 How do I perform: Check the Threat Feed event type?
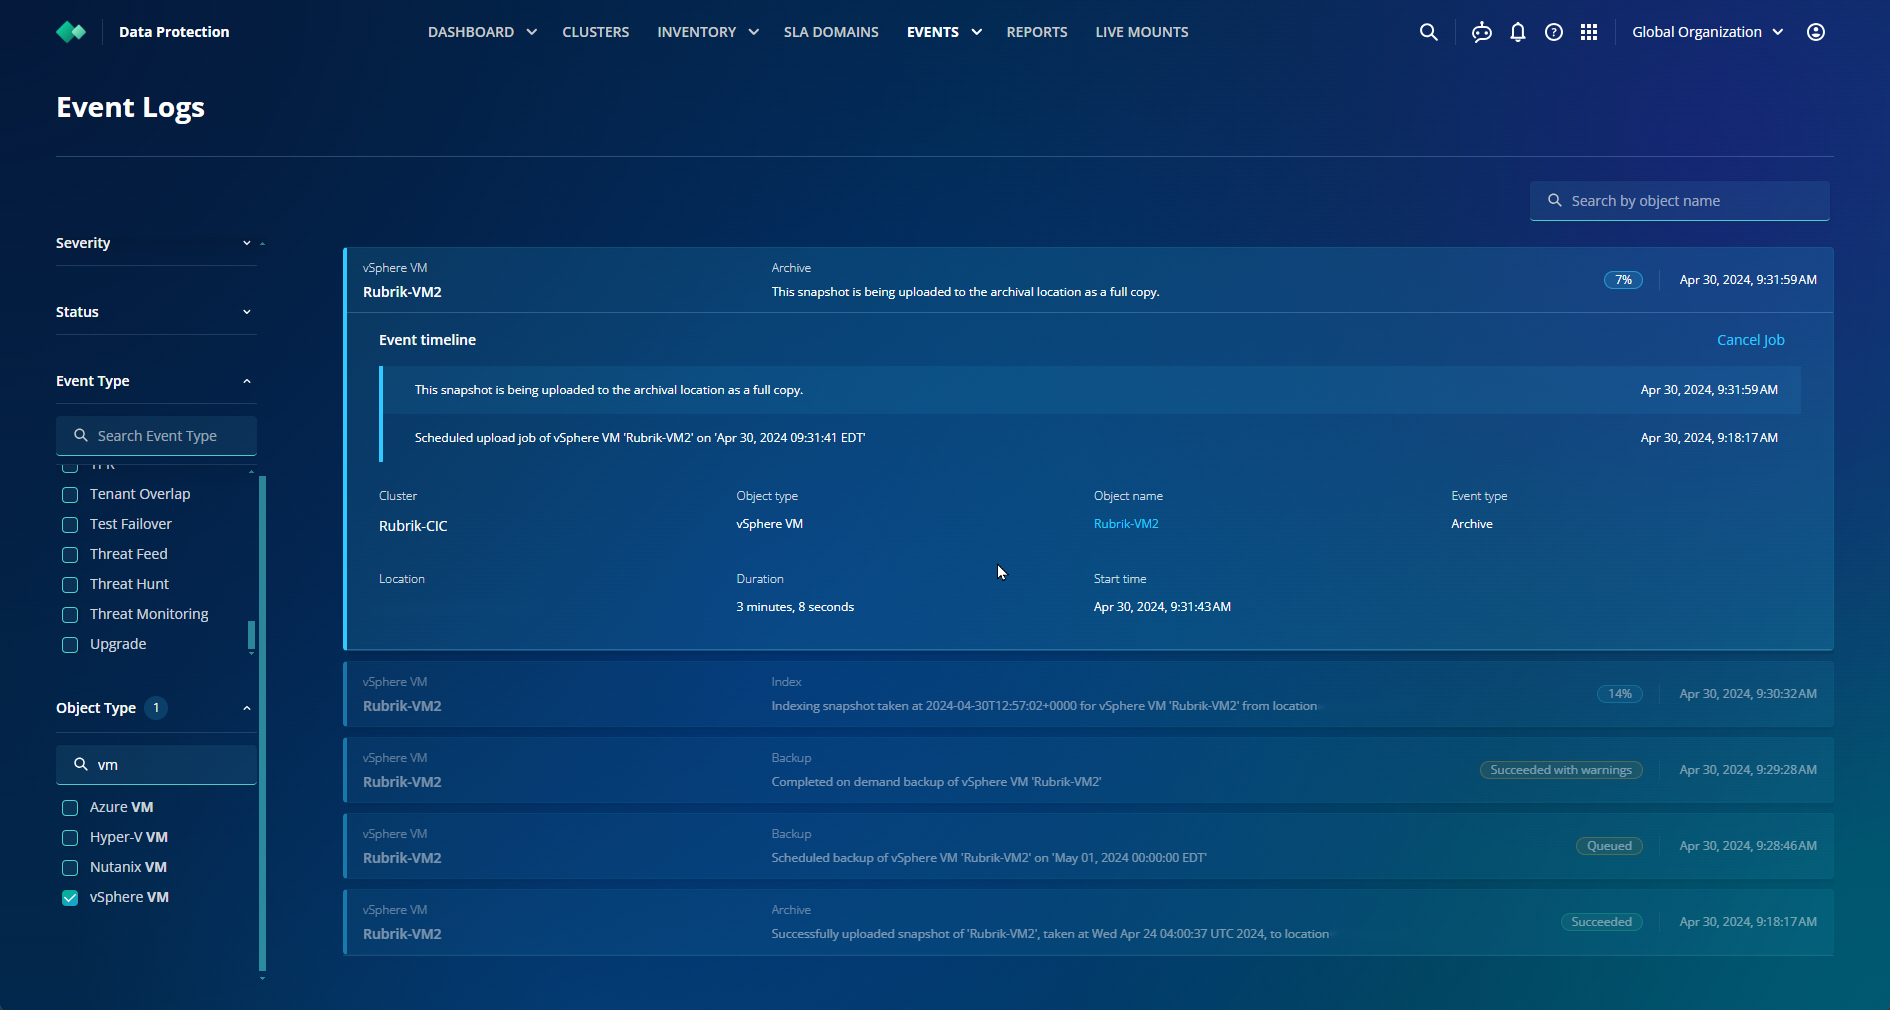point(70,555)
